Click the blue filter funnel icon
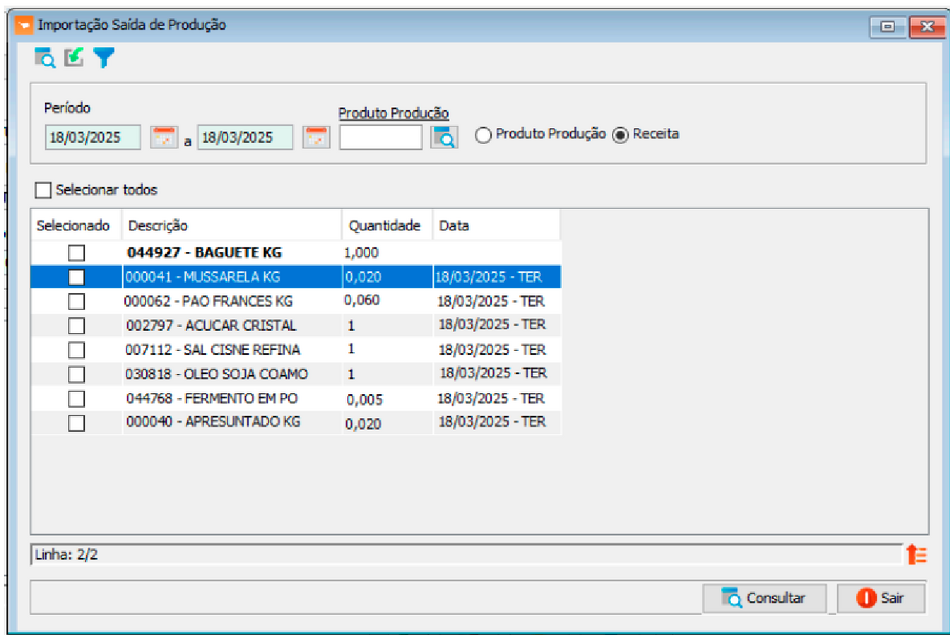Image resolution: width=950 pixels, height=635 pixels. [104, 58]
